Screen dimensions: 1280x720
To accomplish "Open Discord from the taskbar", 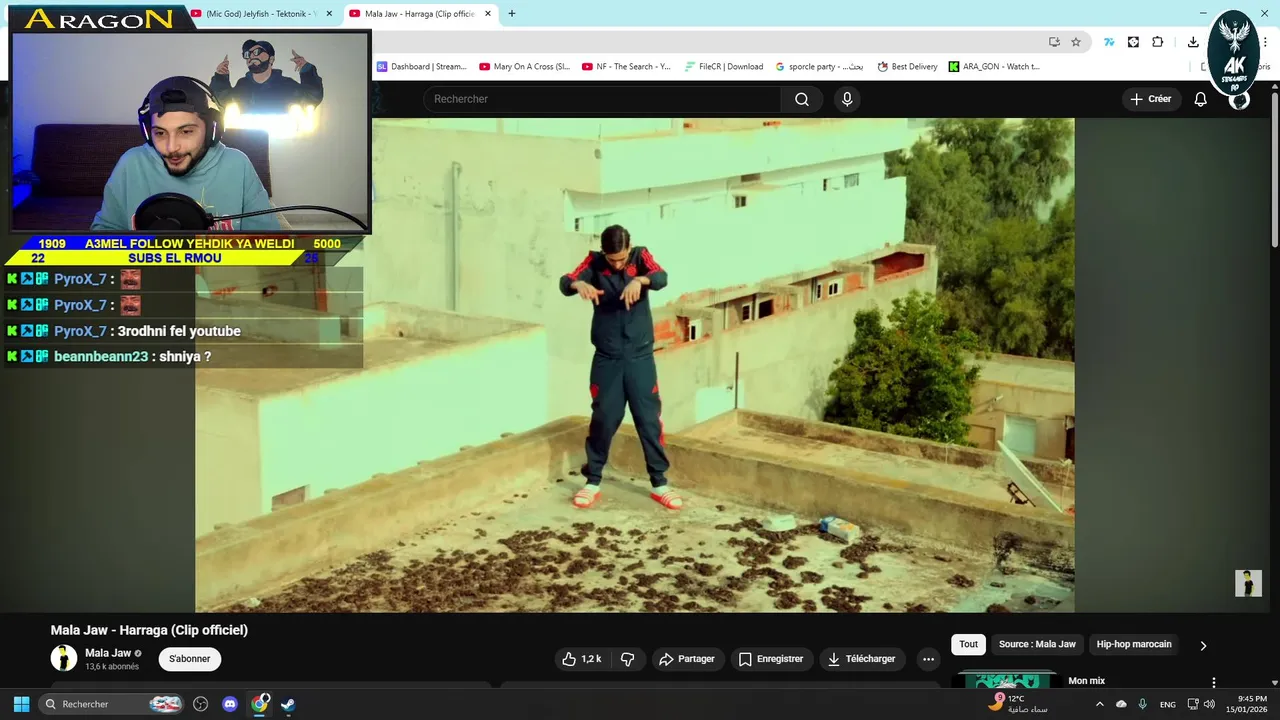I will (x=230, y=704).
